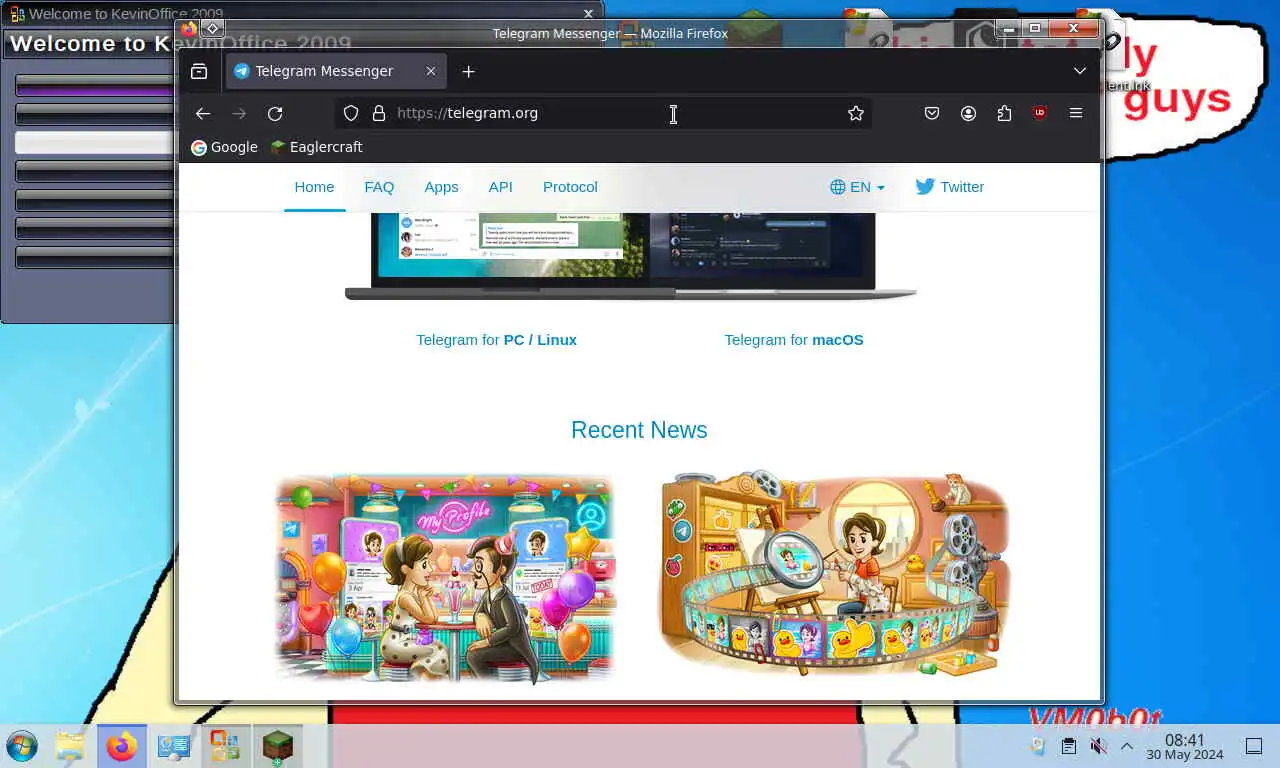The width and height of the screenshot is (1280, 768).
Task: Click the show desktop tray button
Action: (x=1254, y=746)
